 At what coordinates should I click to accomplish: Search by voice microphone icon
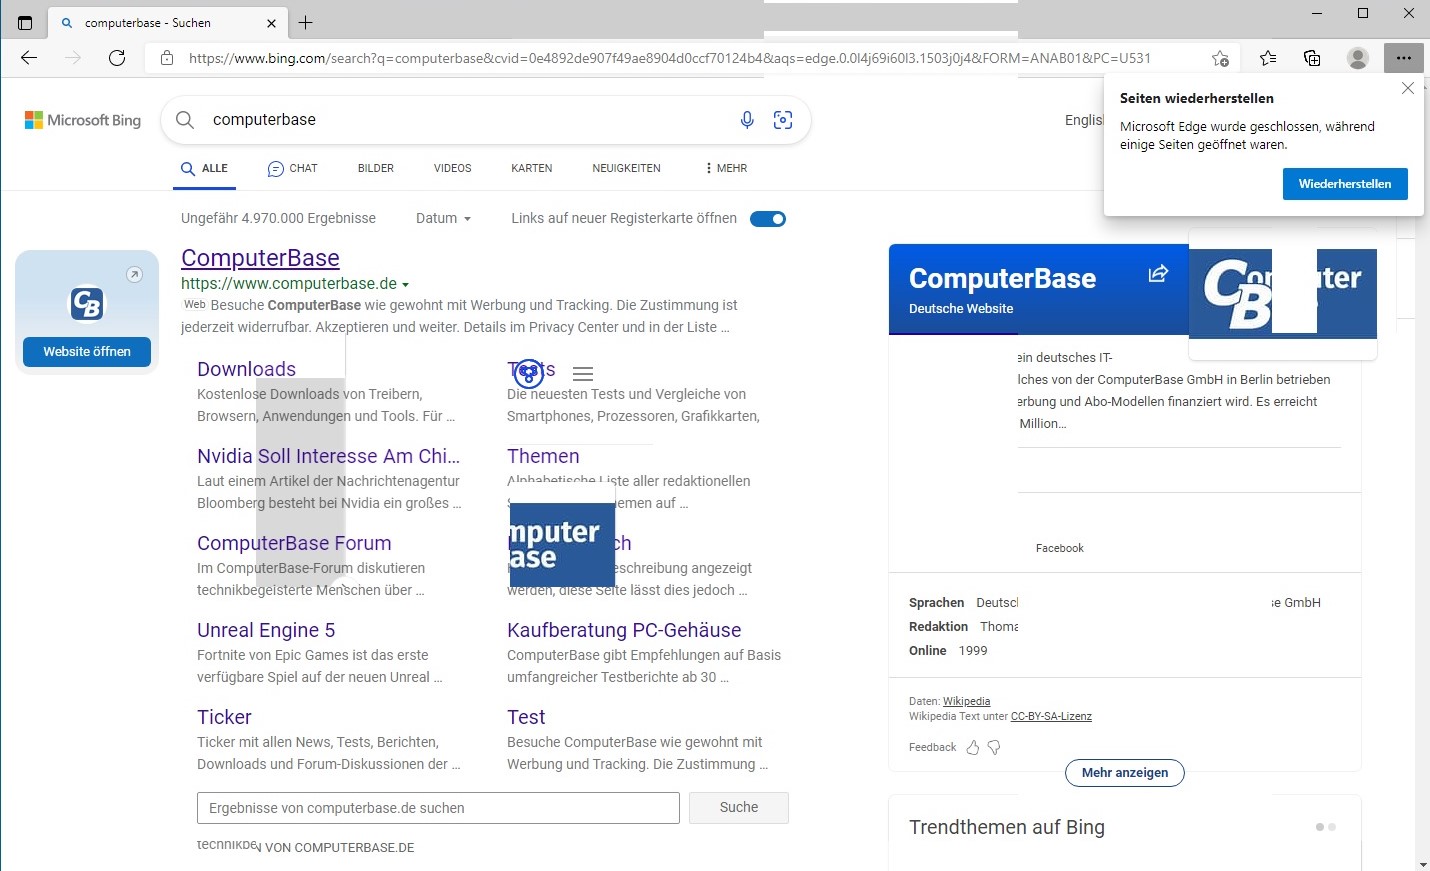[747, 120]
